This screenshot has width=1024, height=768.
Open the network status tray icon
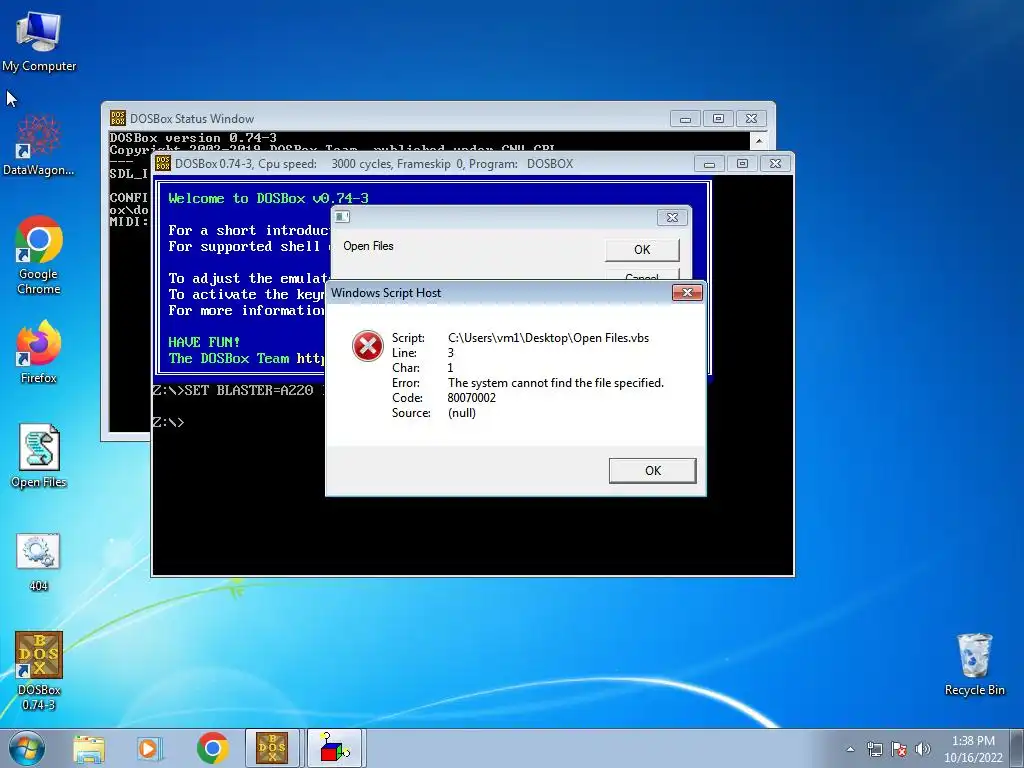pyautogui.click(x=874, y=749)
